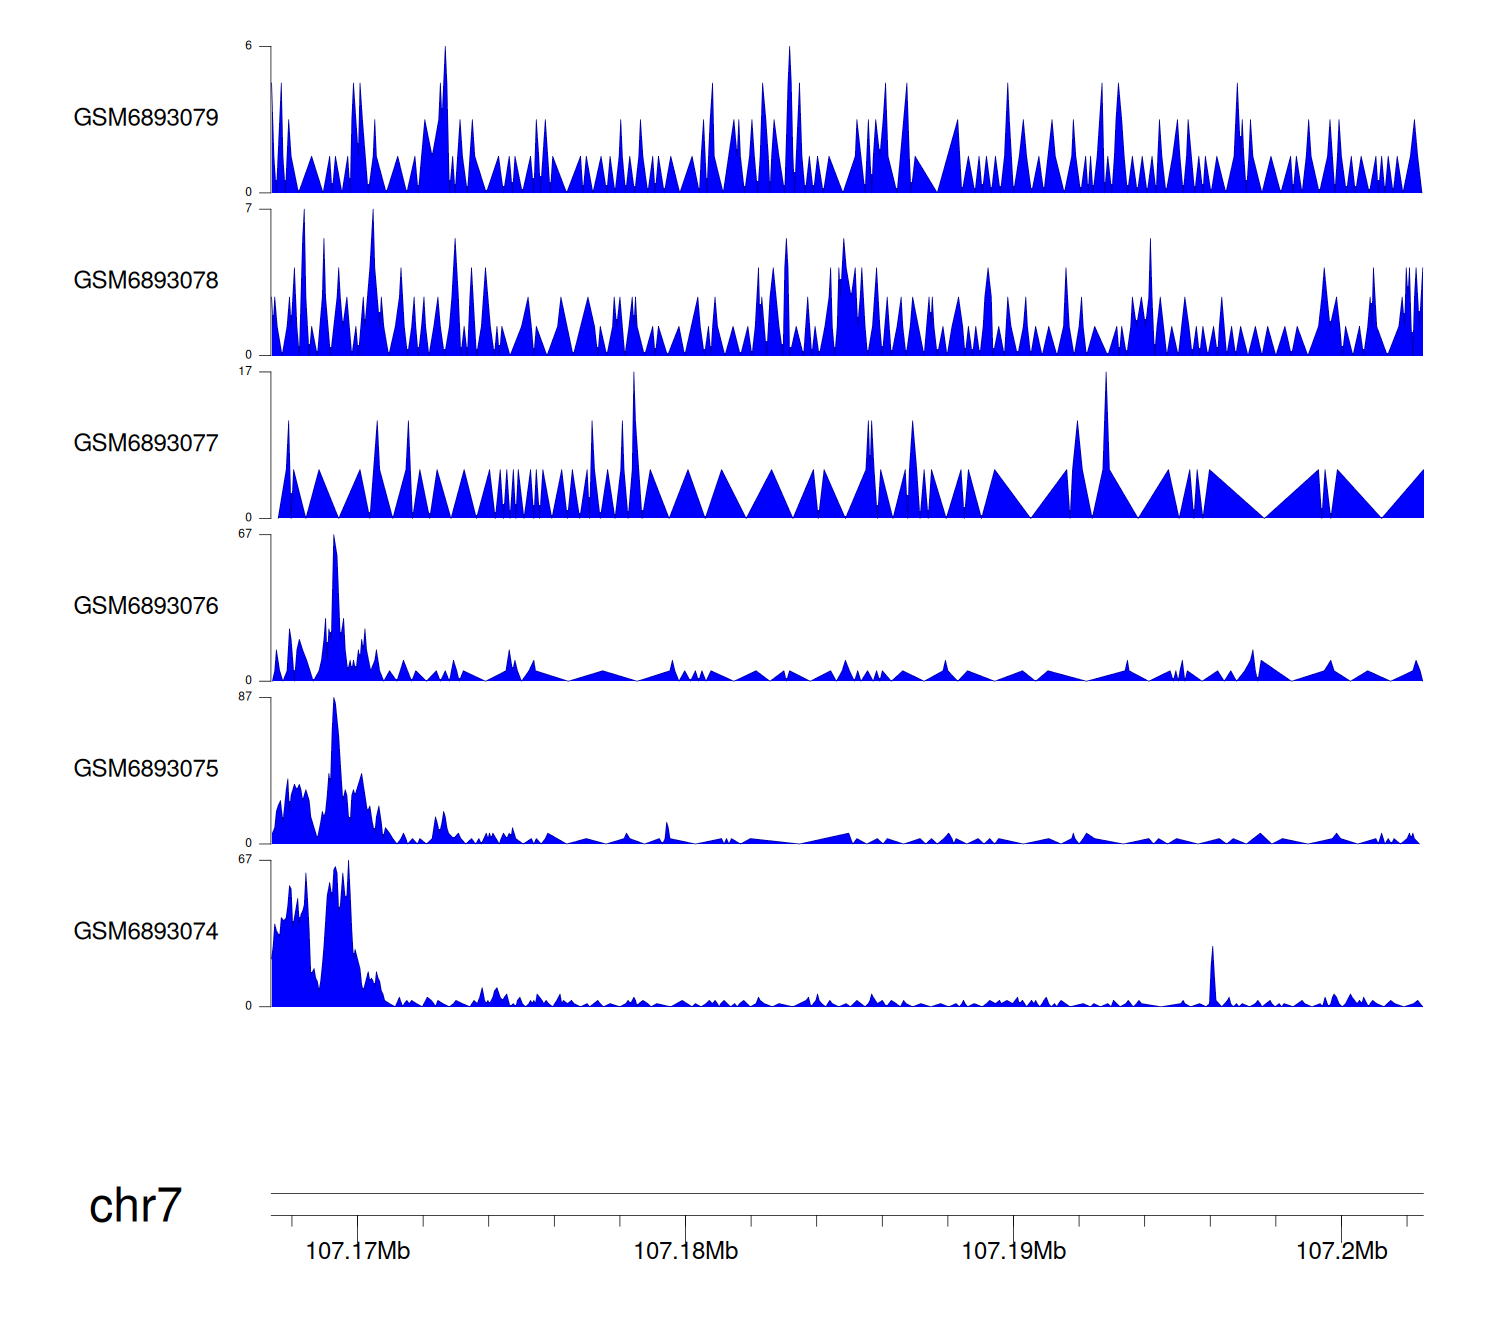
Task: Select the y-axis maximum value 87
Action: point(245,697)
